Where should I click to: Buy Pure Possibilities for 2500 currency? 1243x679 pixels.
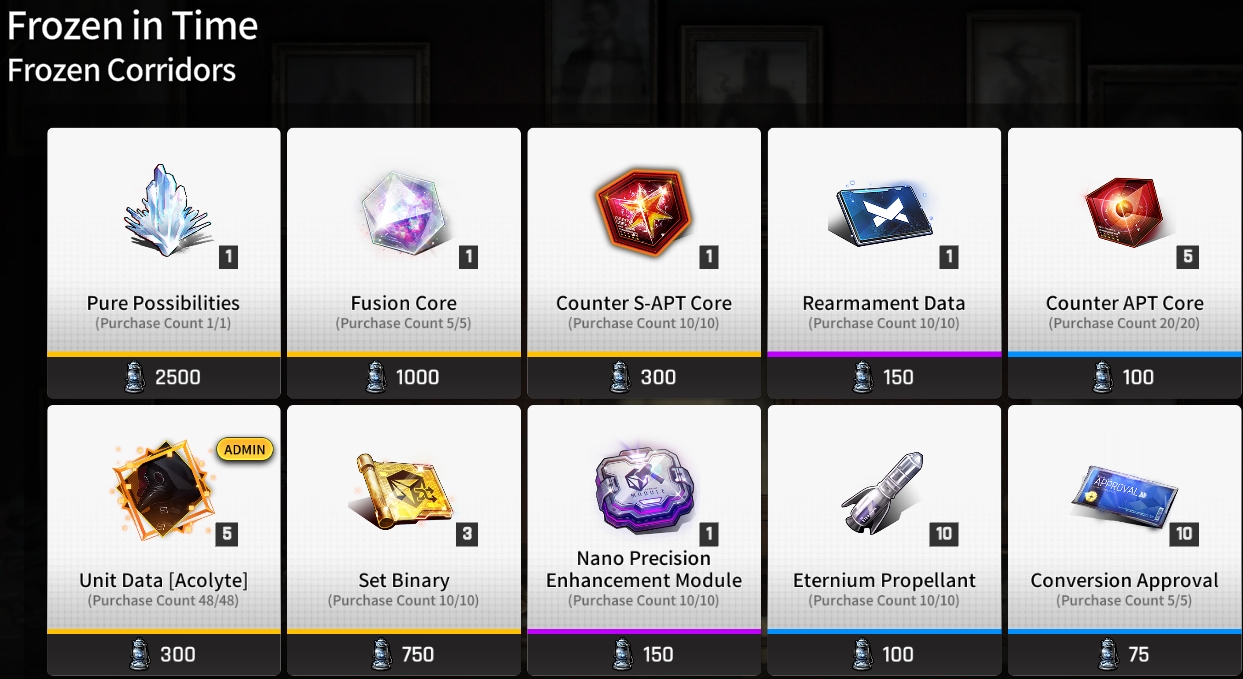click(x=164, y=377)
